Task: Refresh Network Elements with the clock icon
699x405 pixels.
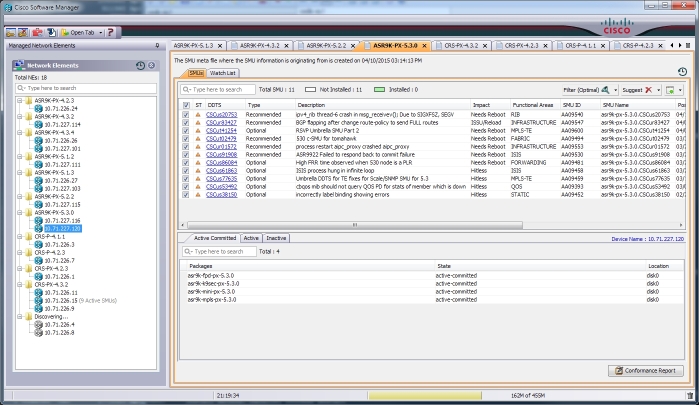Action: tap(140, 66)
